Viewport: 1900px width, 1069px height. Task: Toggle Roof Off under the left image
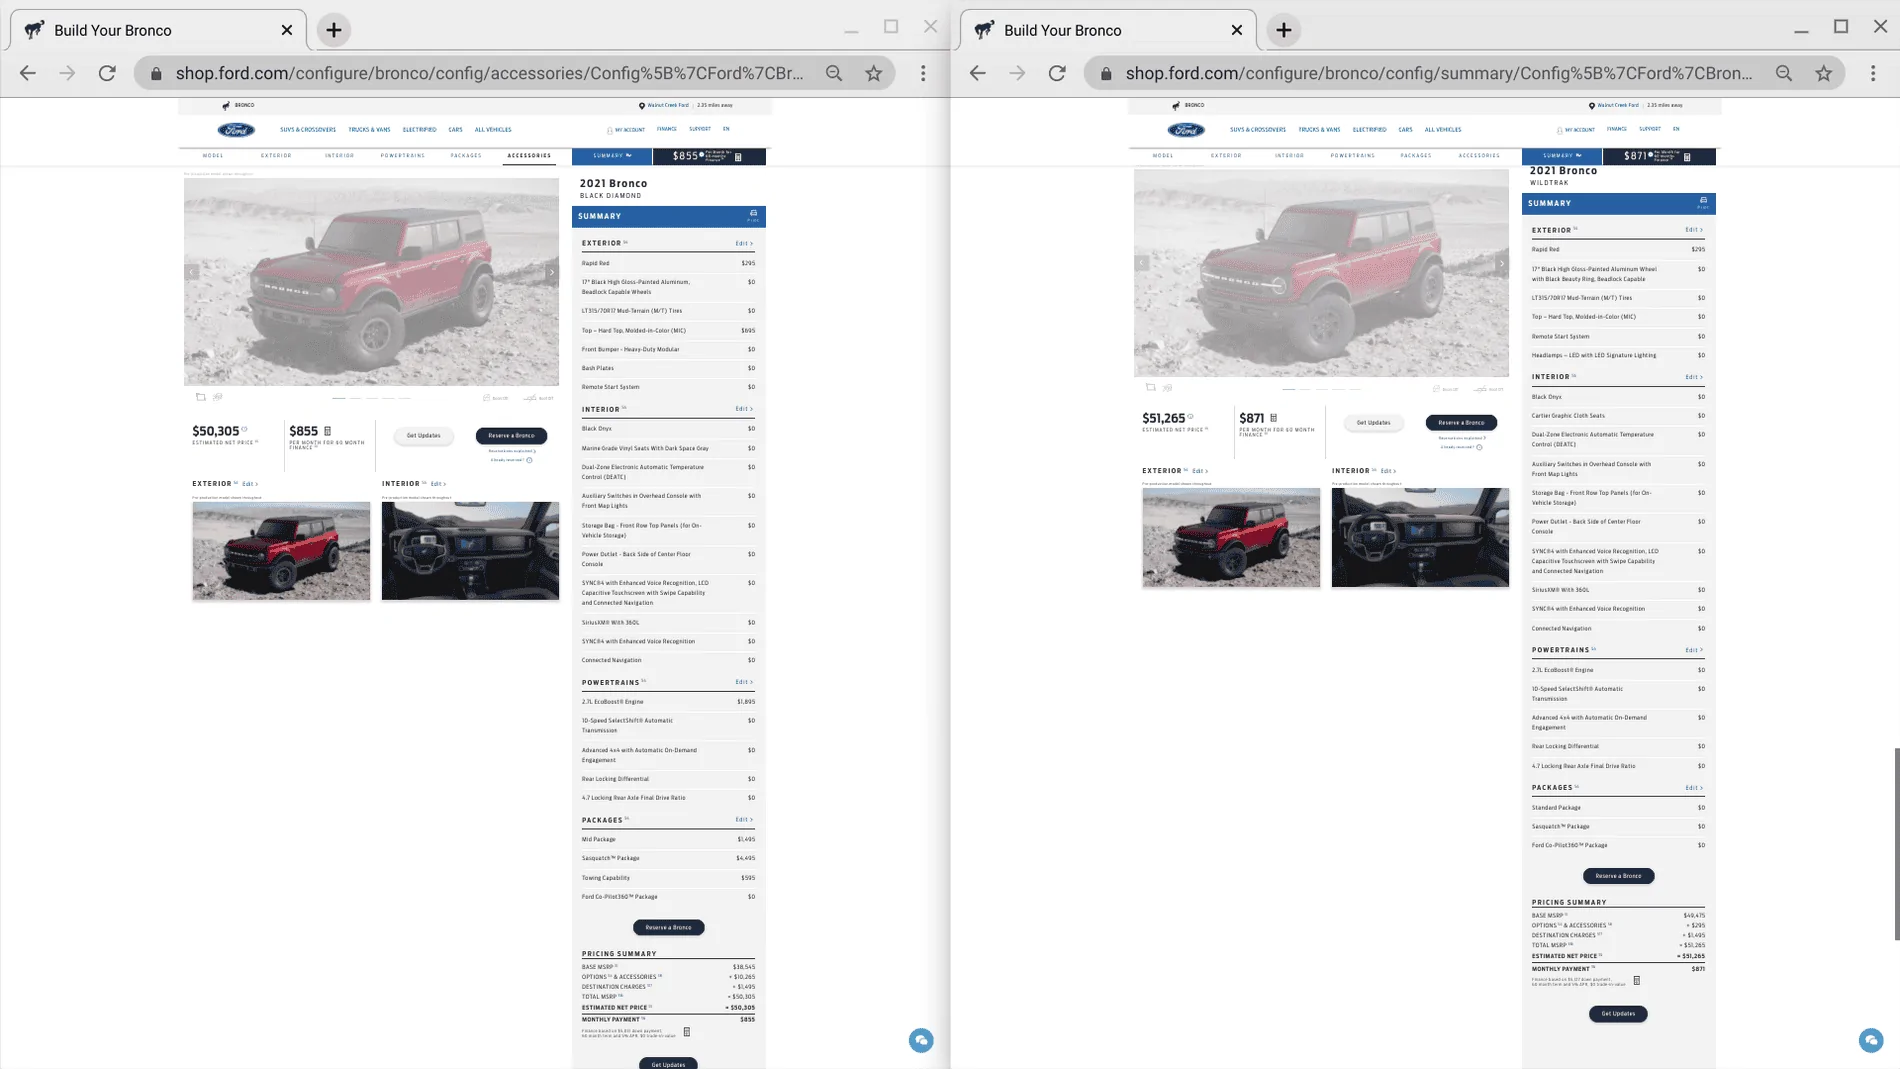(539, 398)
